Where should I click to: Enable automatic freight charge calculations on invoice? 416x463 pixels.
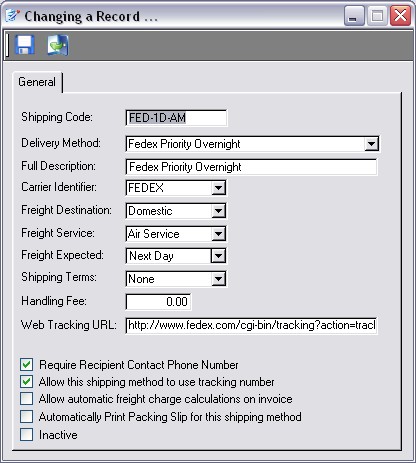27,399
